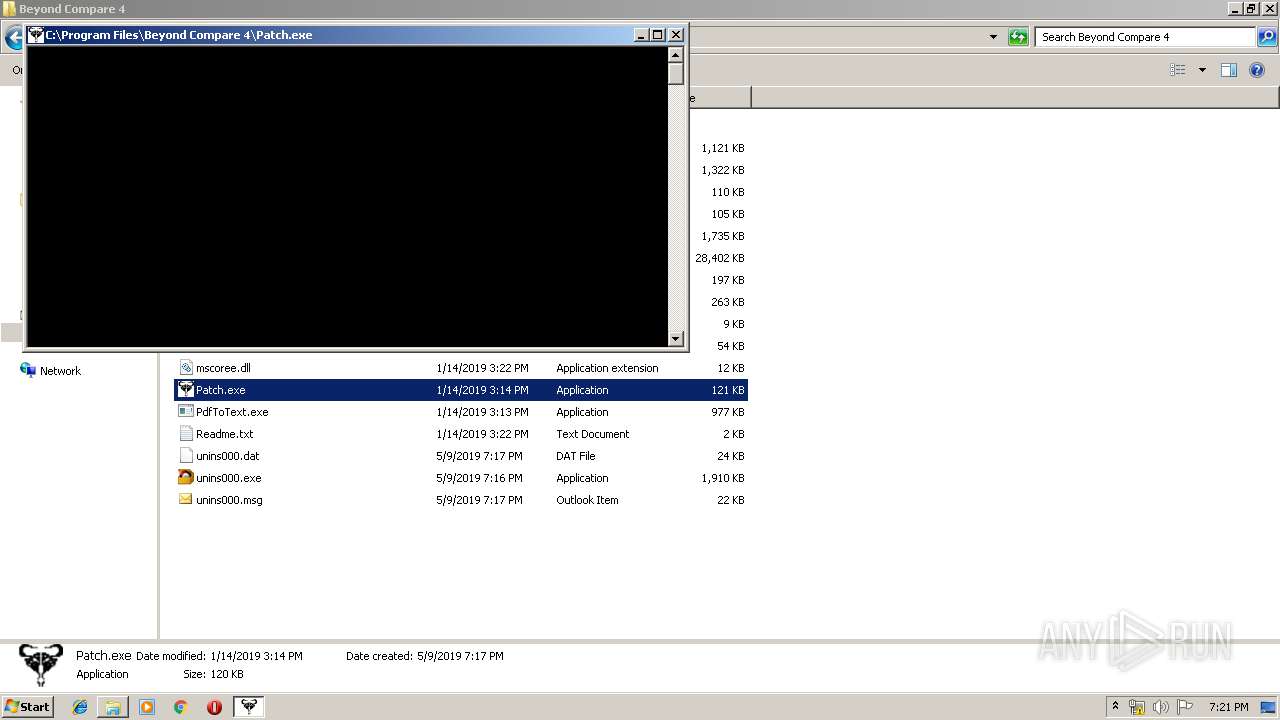The height and width of the screenshot is (720, 1280).
Task: Click the Patch.exe file icon in list
Action: point(185,390)
